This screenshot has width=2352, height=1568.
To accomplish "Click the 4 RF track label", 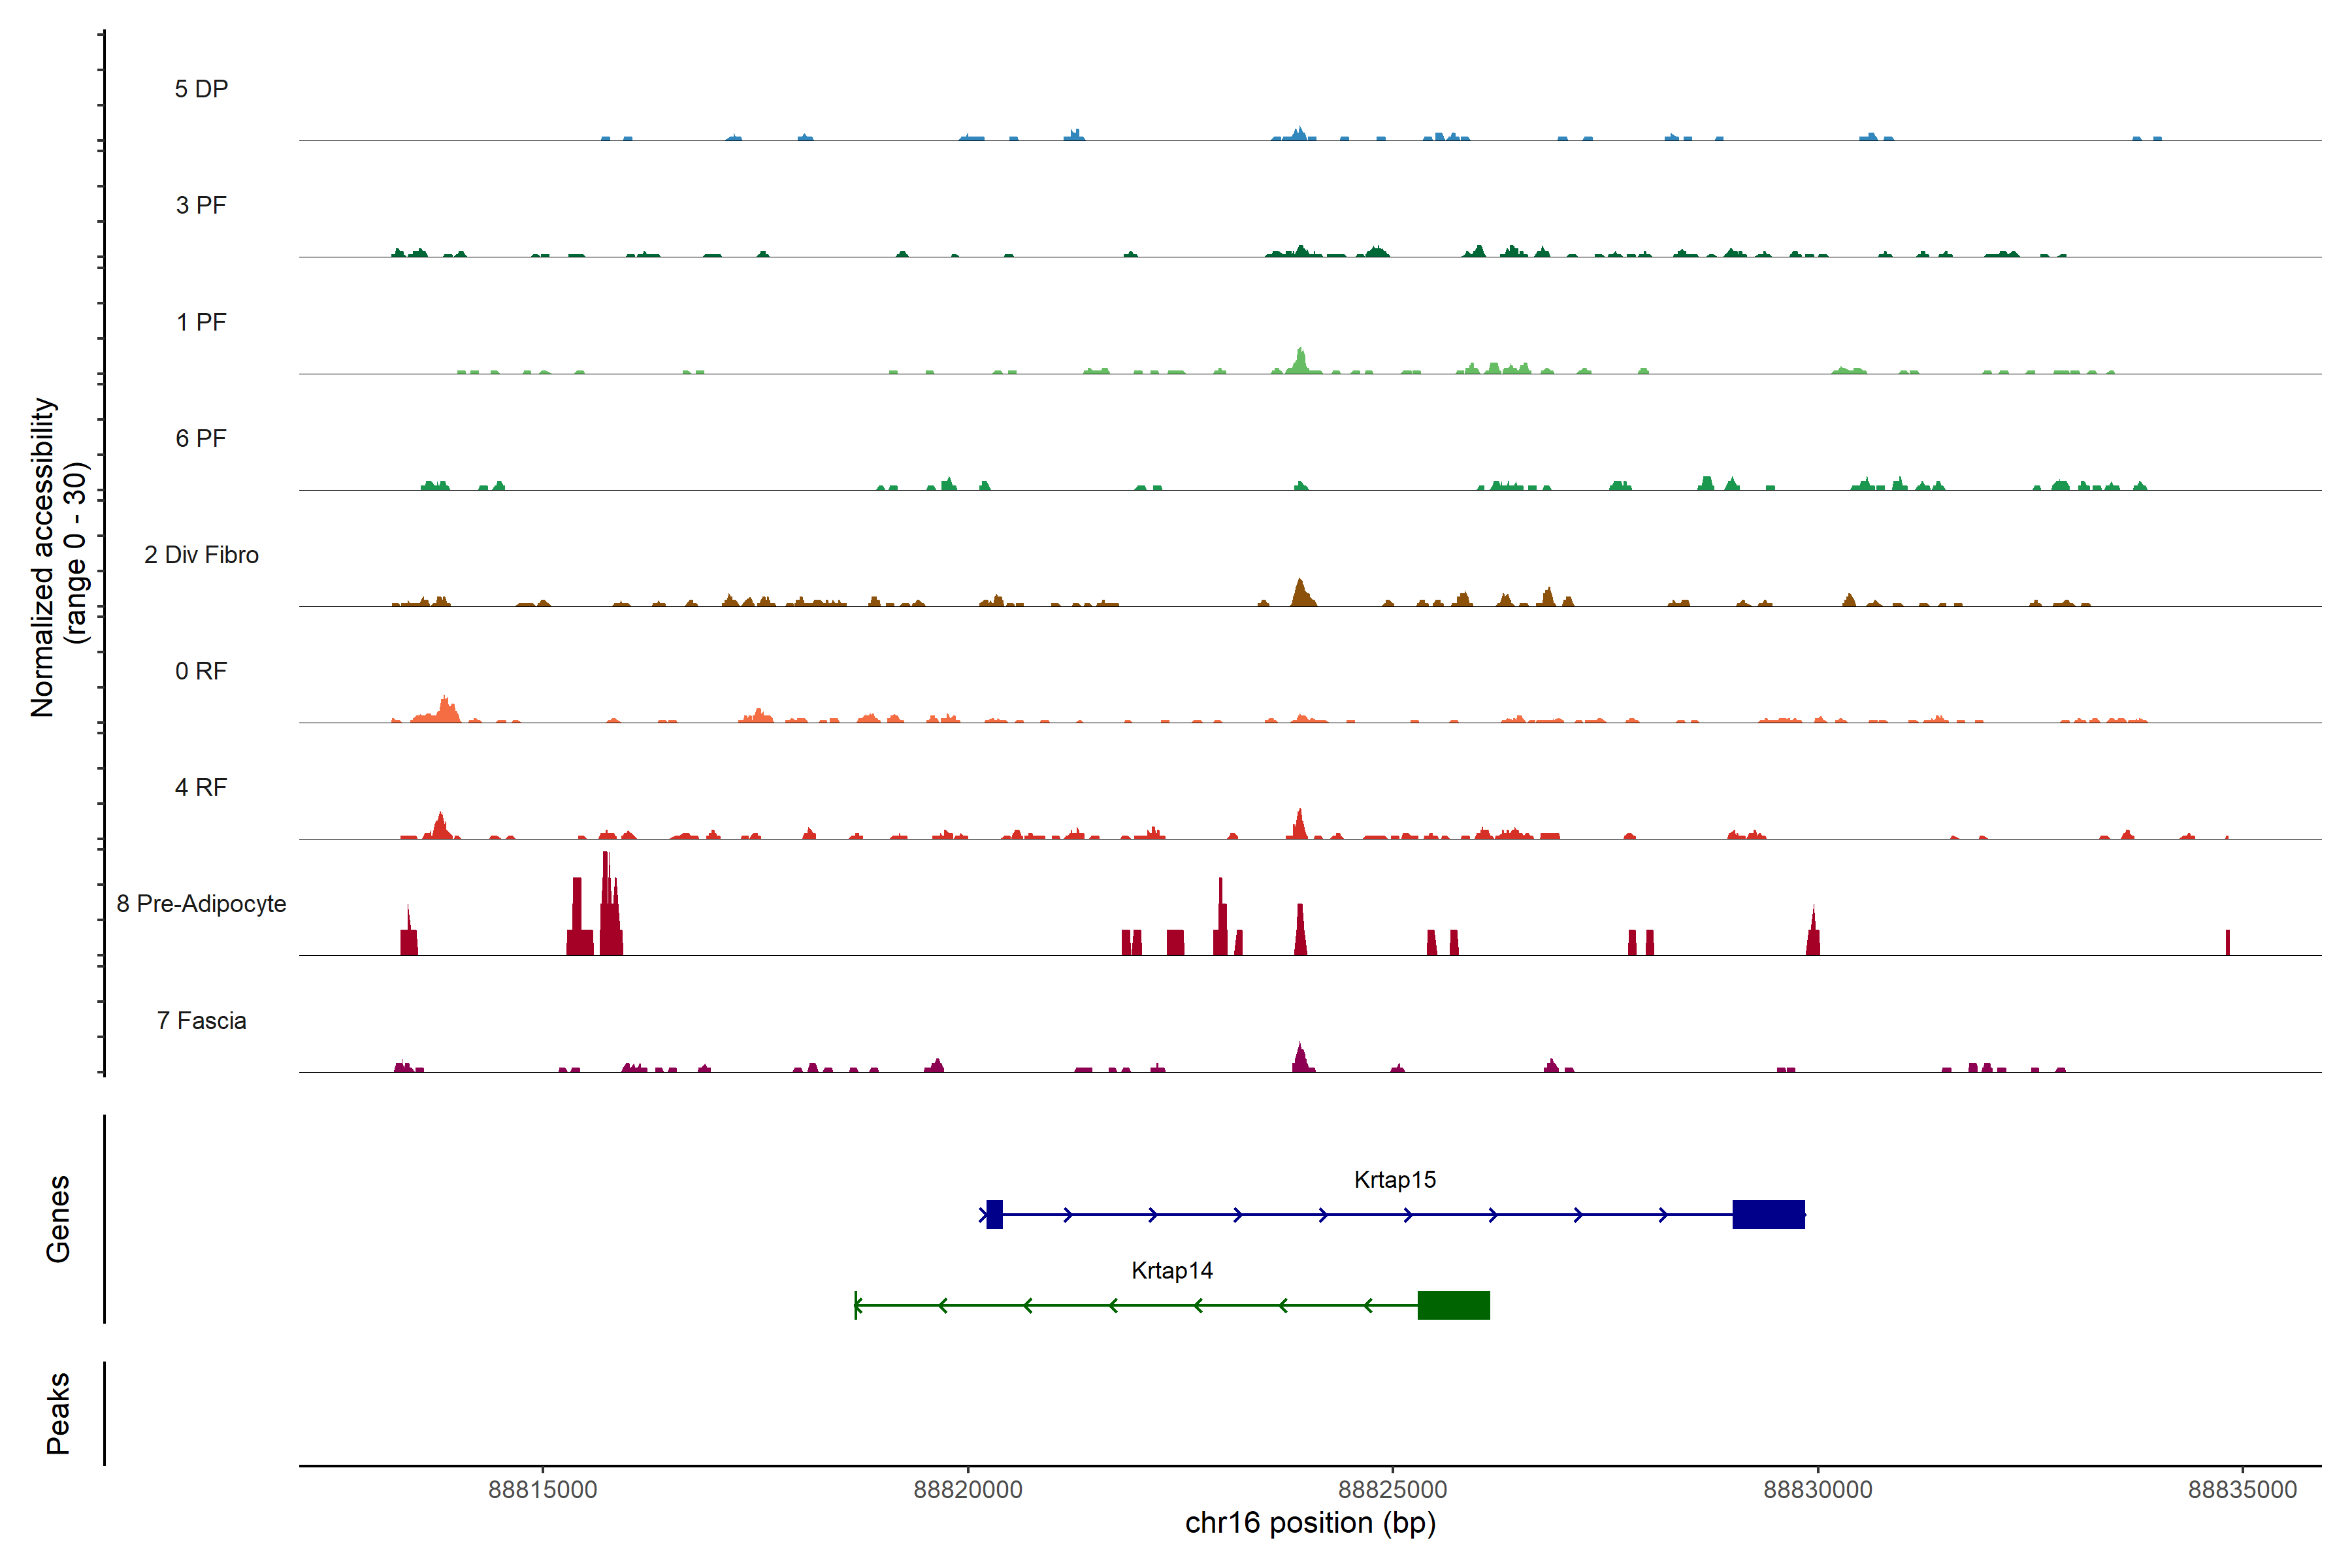I will [x=201, y=787].
